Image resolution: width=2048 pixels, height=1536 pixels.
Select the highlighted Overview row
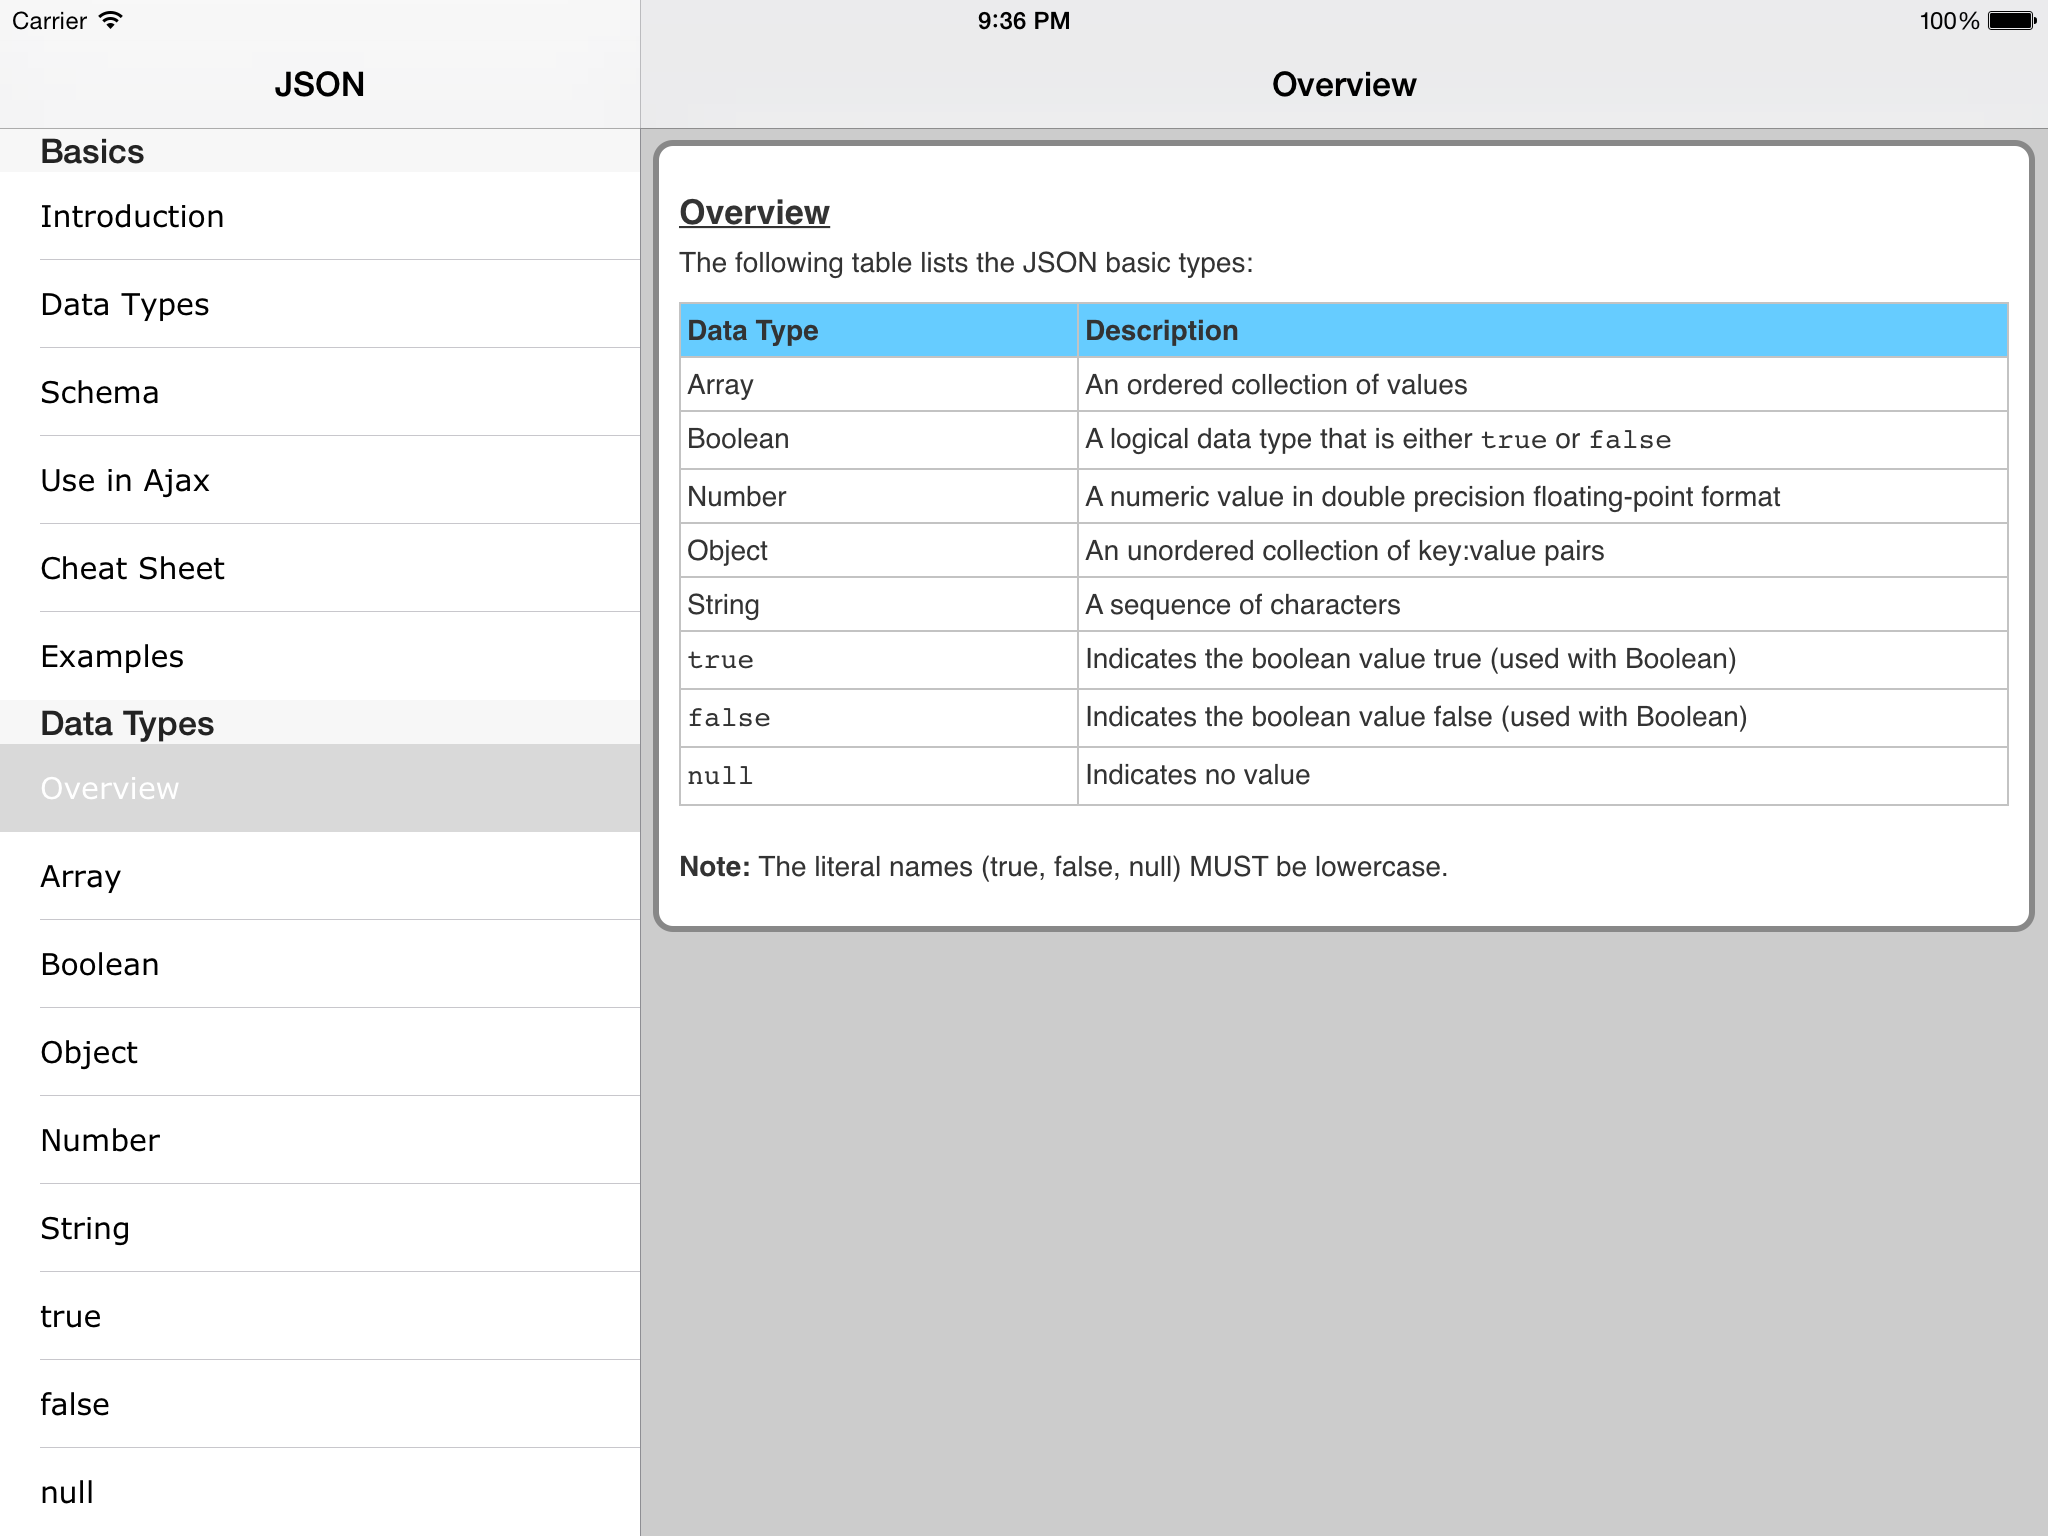pyautogui.click(x=110, y=789)
